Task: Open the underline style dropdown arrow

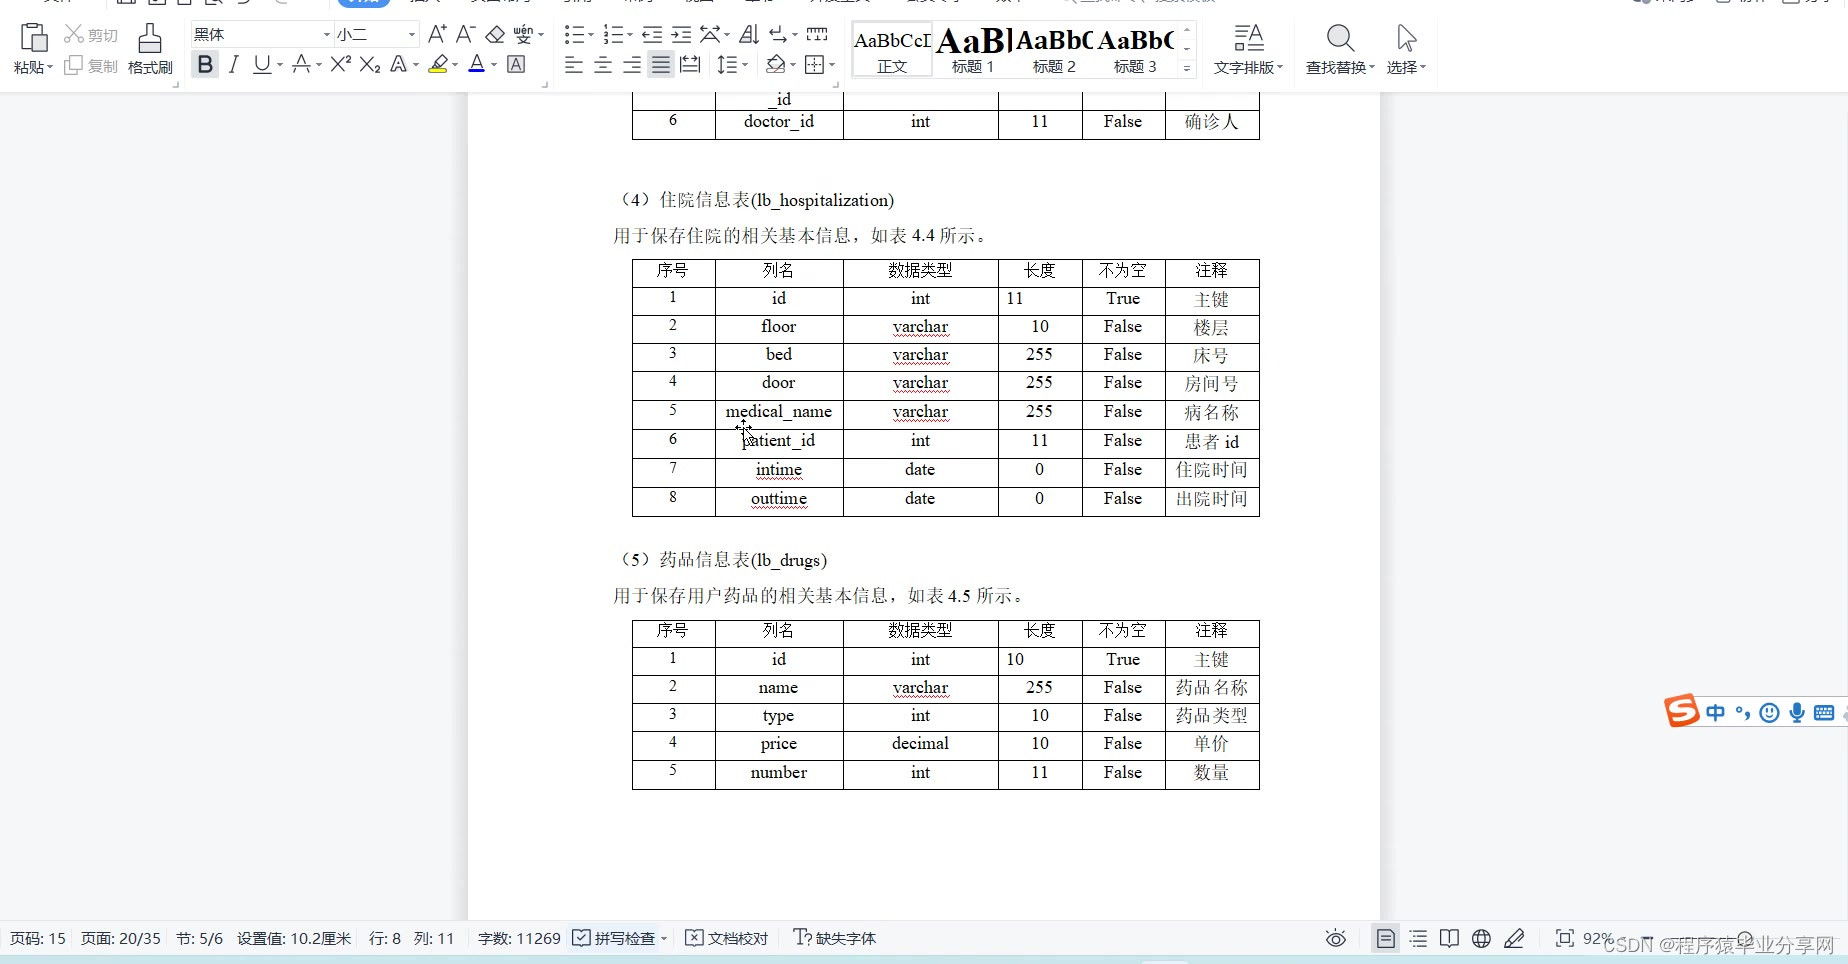Action: [x=280, y=65]
